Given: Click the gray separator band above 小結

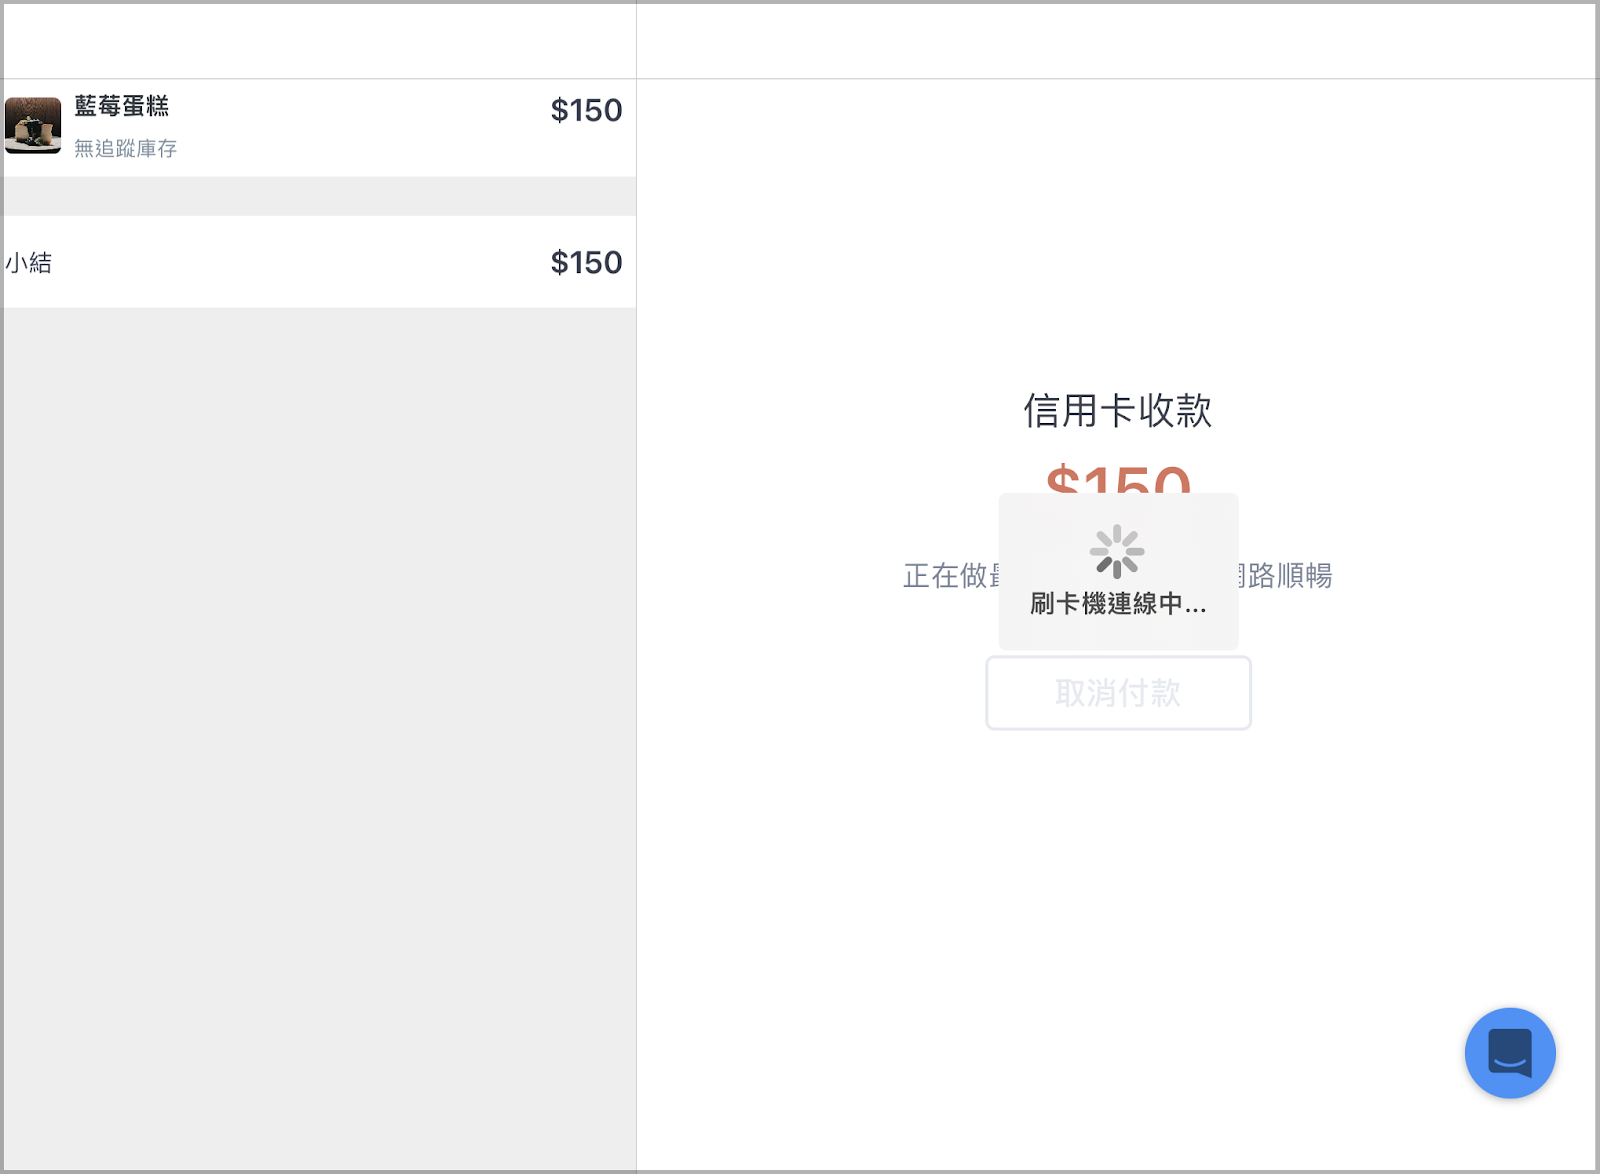Looking at the screenshot, I should pyautogui.click(x=319, y=197).
